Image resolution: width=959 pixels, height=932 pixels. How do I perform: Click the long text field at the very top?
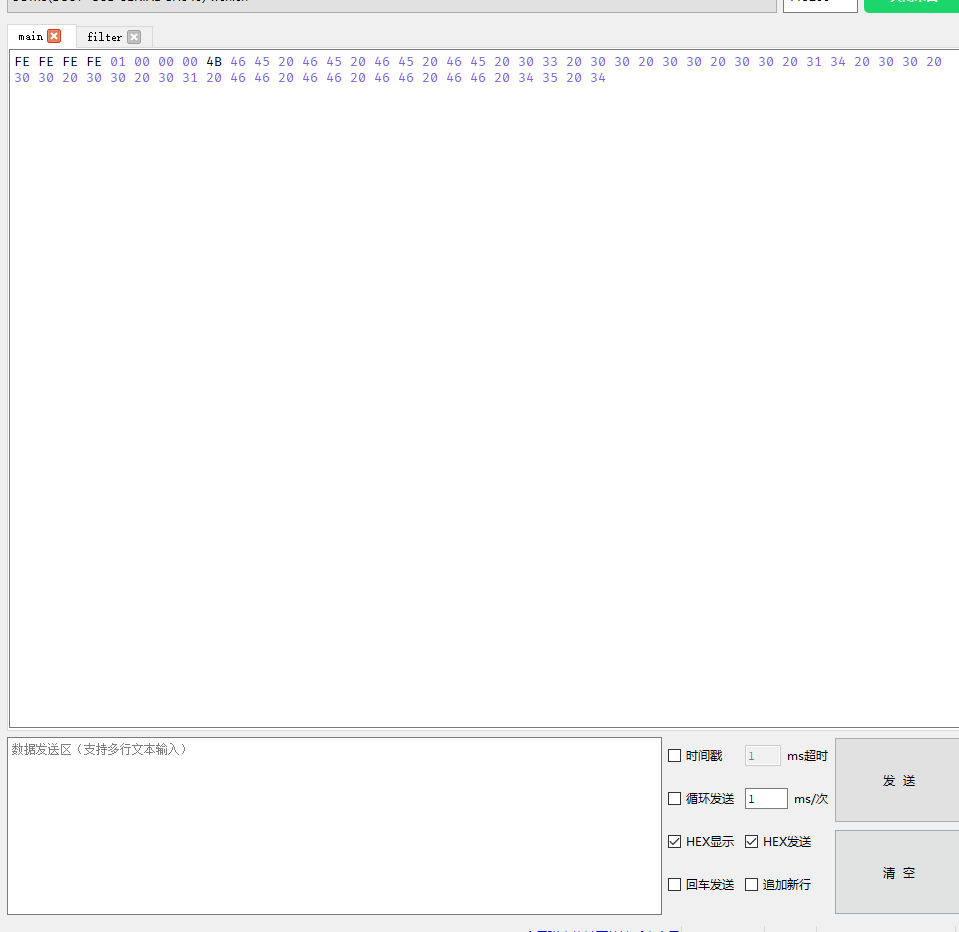[x=390, y=3]
